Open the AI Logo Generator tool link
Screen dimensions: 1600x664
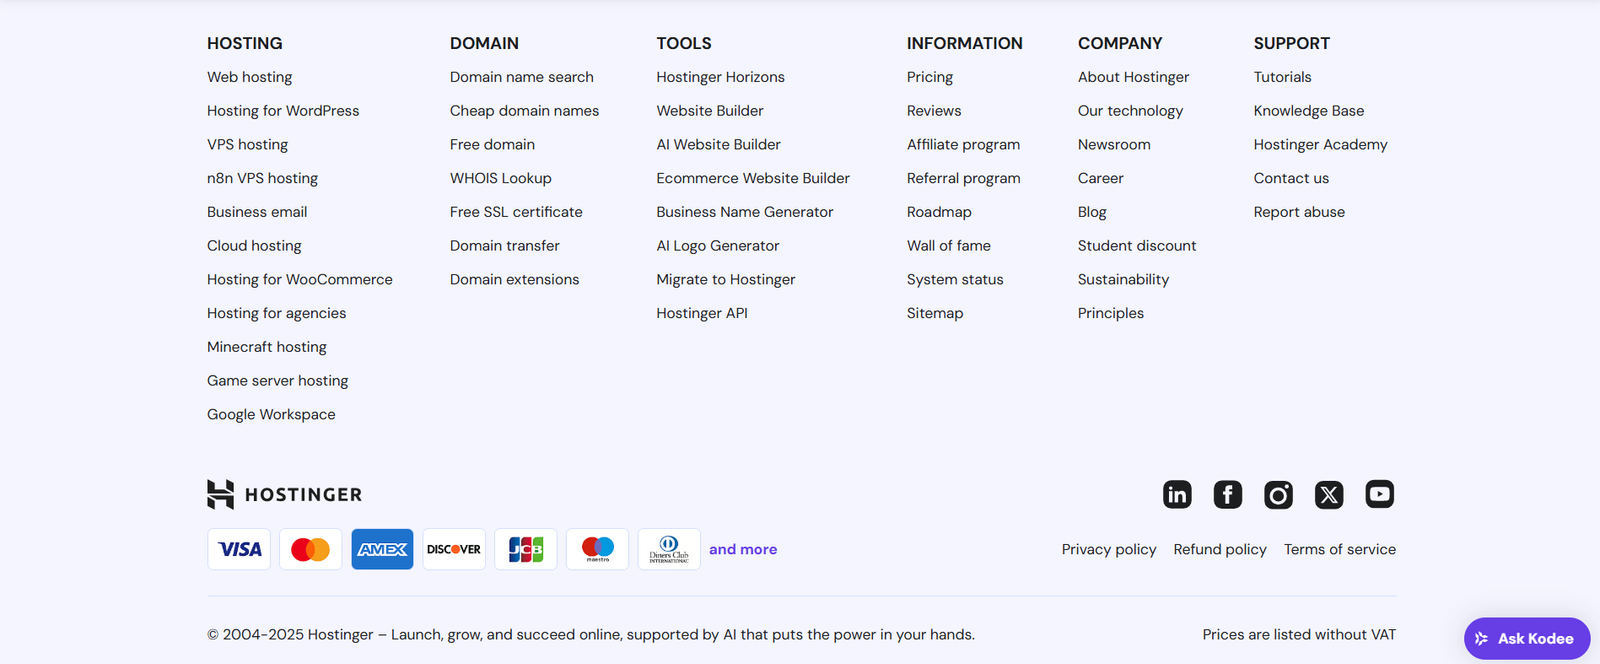click(x=718, y=245)
